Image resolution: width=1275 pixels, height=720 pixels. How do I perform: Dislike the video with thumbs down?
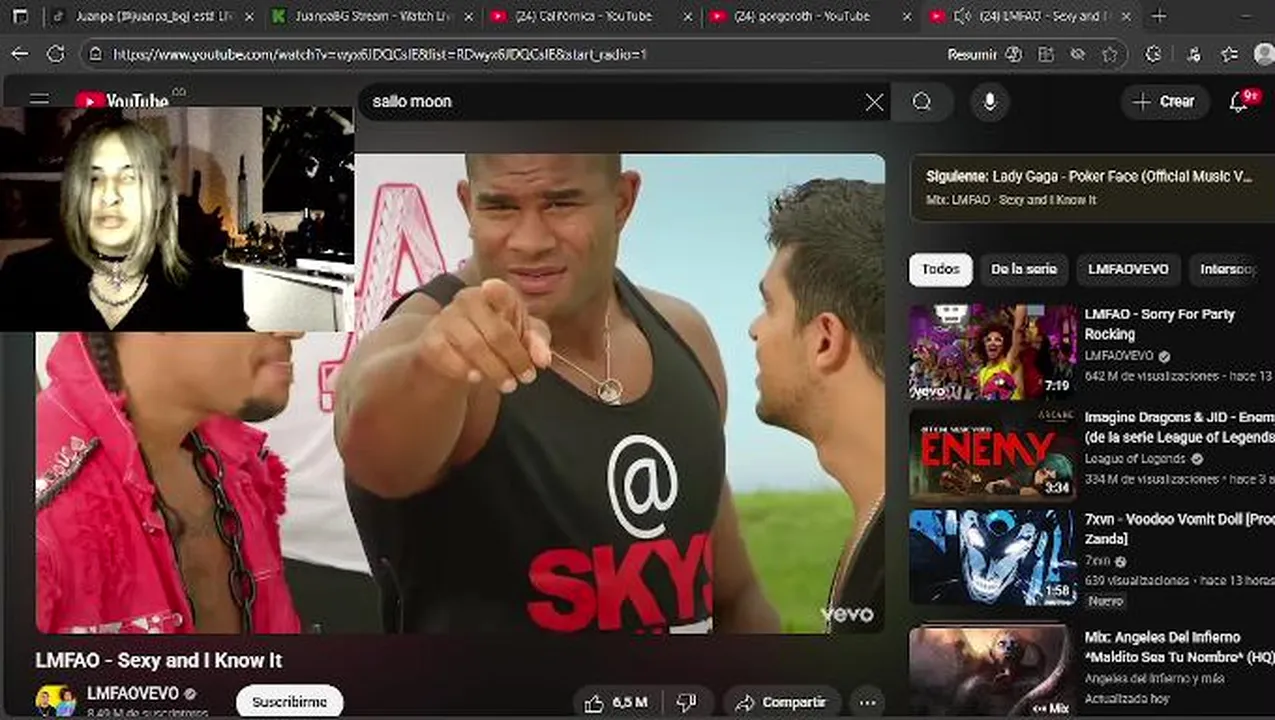686,703
